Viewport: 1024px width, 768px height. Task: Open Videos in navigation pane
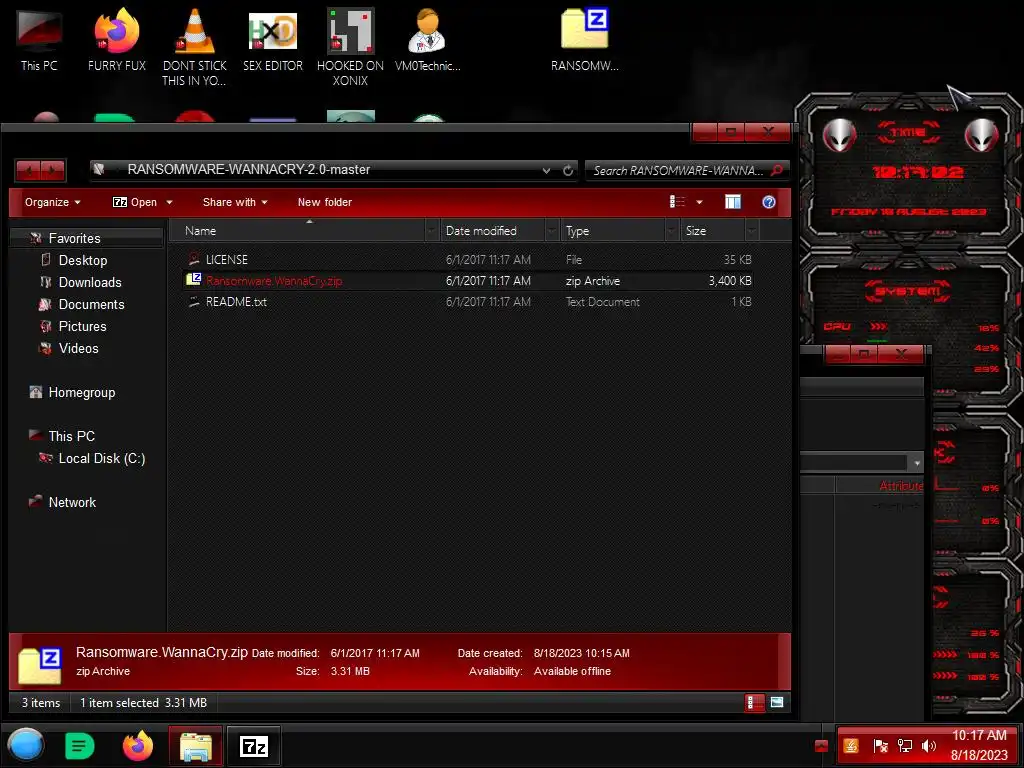point(78,349)
